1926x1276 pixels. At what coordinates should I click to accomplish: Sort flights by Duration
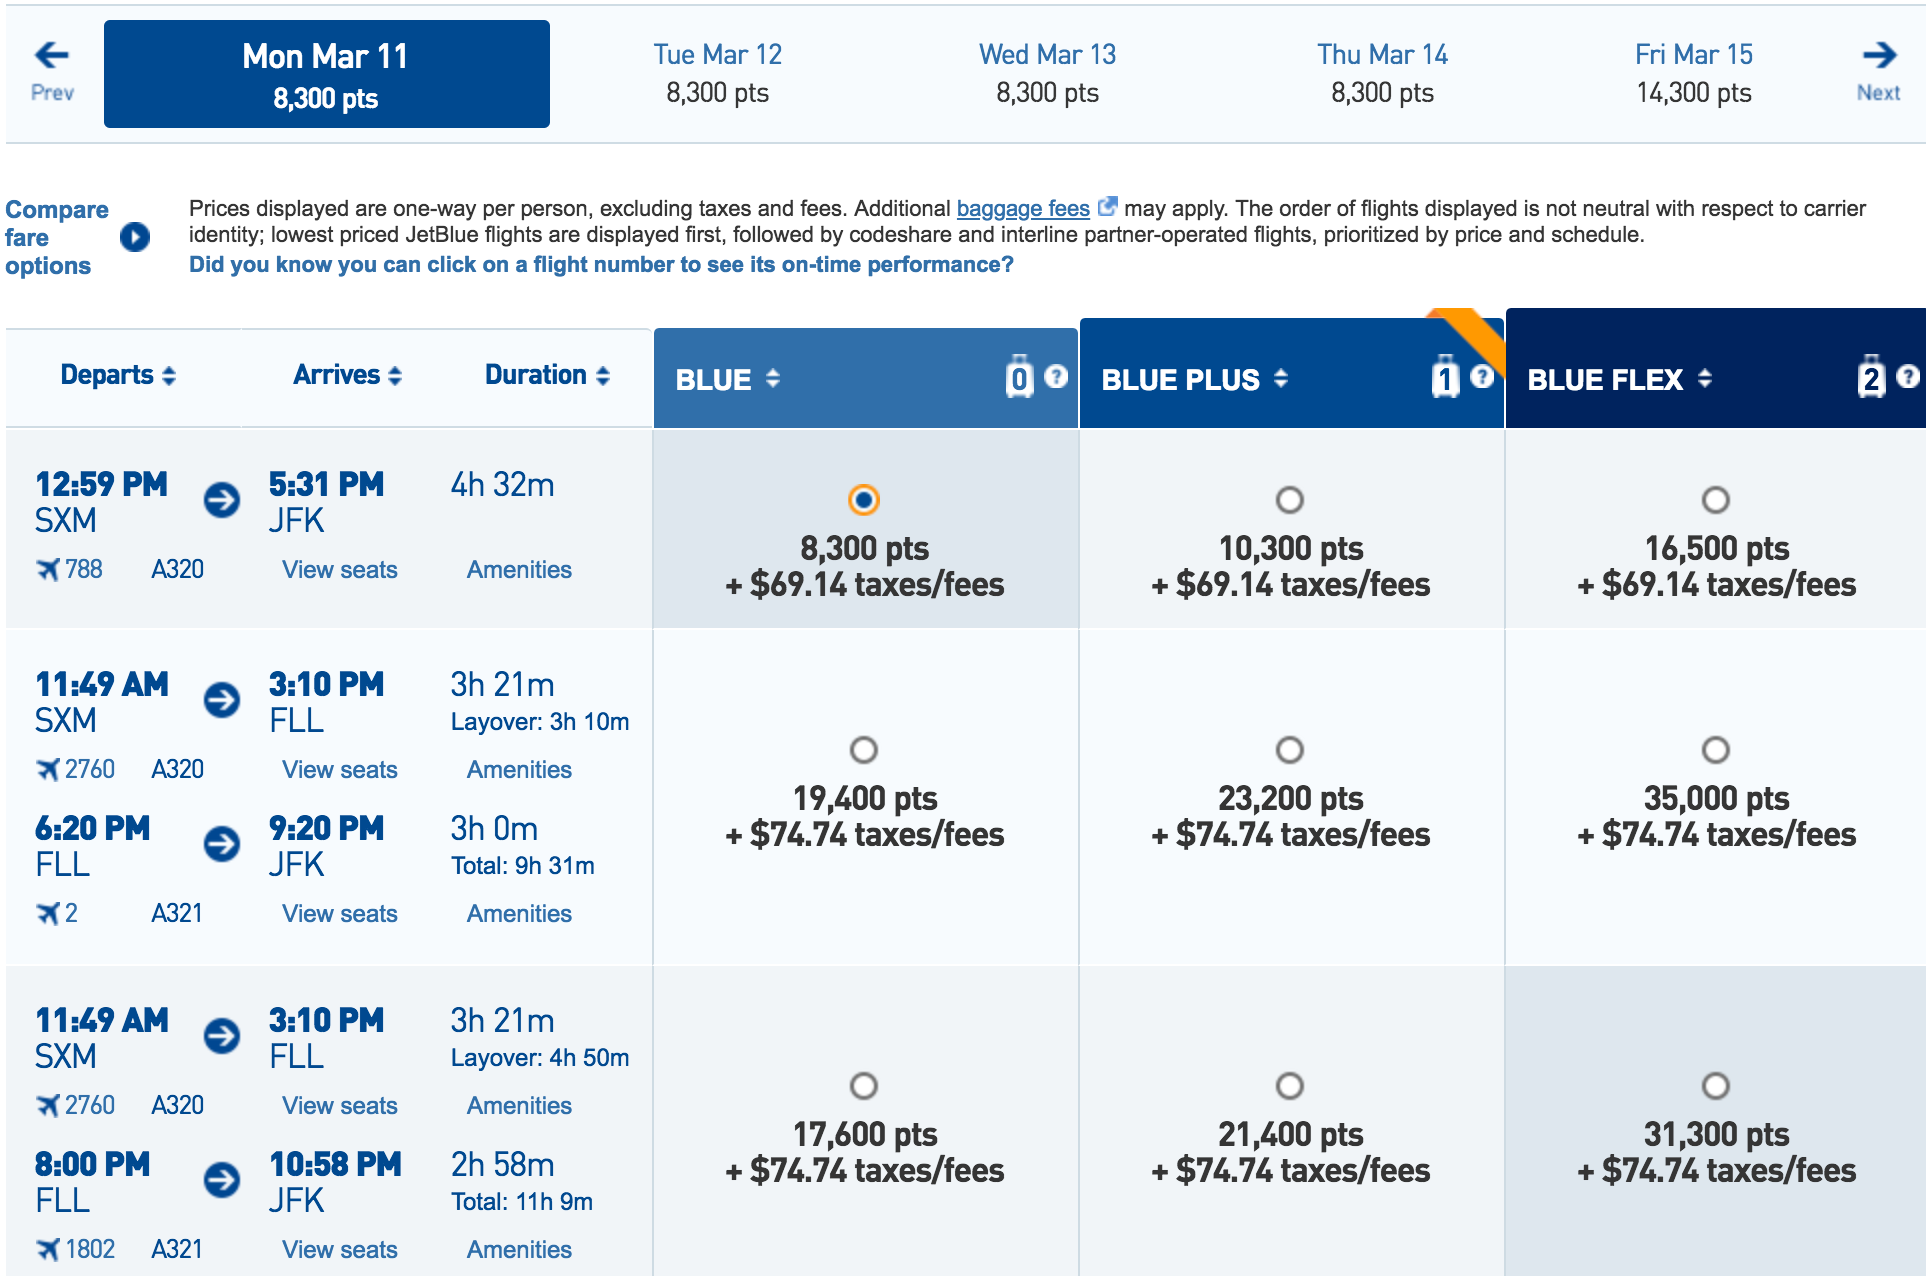pyautogui.click(x=546, y=375)
